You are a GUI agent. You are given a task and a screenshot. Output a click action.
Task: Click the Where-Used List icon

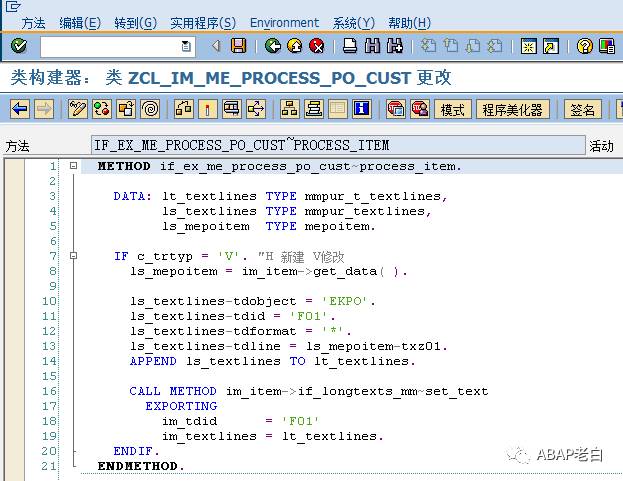coord(184,109)
